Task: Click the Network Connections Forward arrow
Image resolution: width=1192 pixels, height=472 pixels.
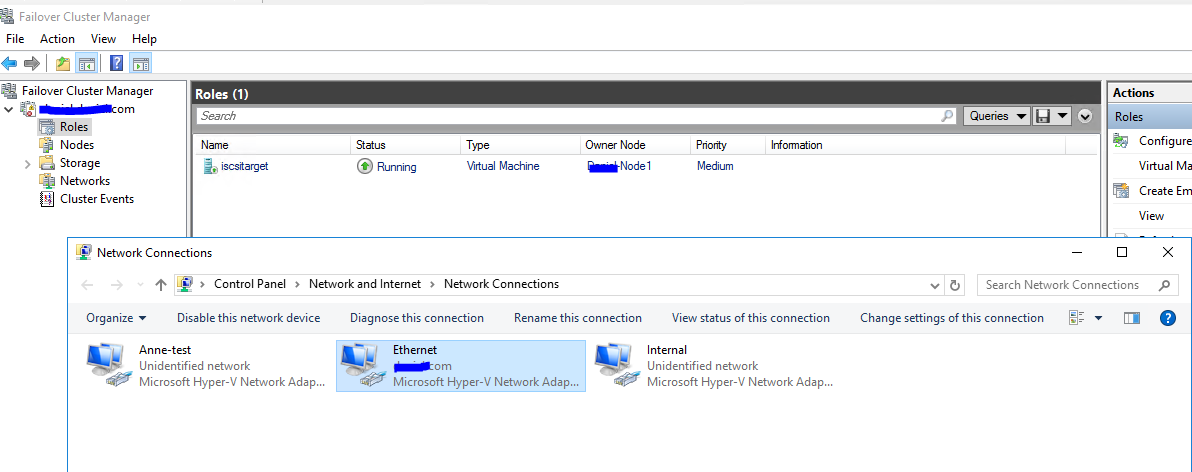Action: pos(116,284)
